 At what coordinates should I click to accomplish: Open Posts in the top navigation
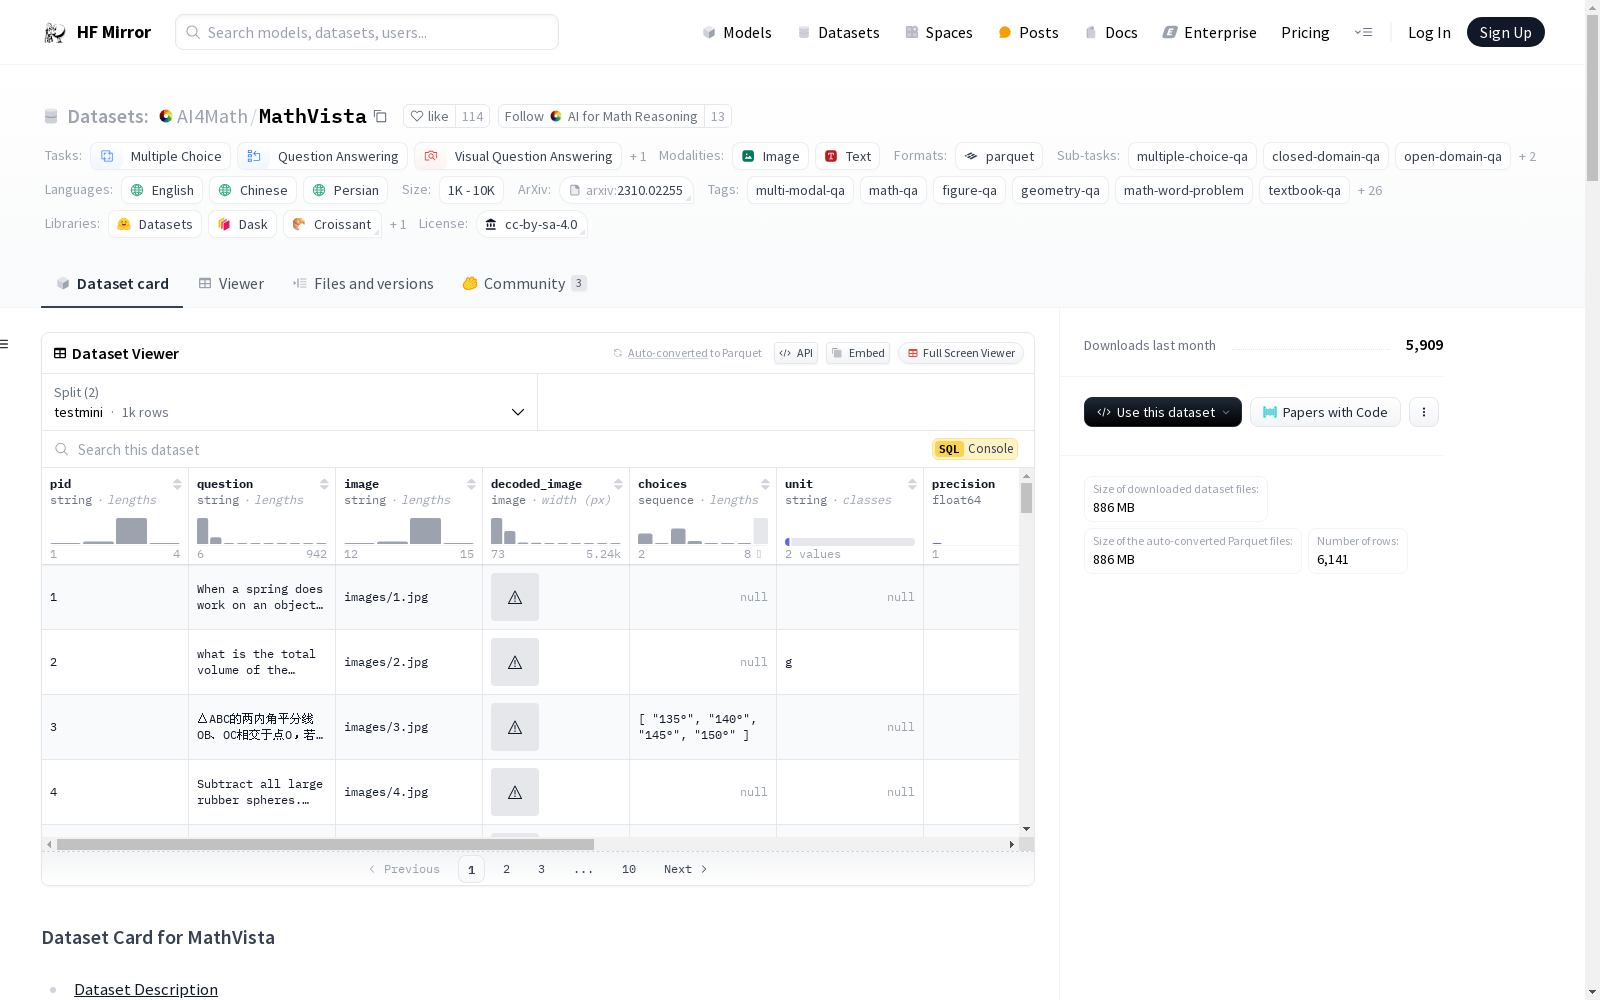tap(1028, 32)
